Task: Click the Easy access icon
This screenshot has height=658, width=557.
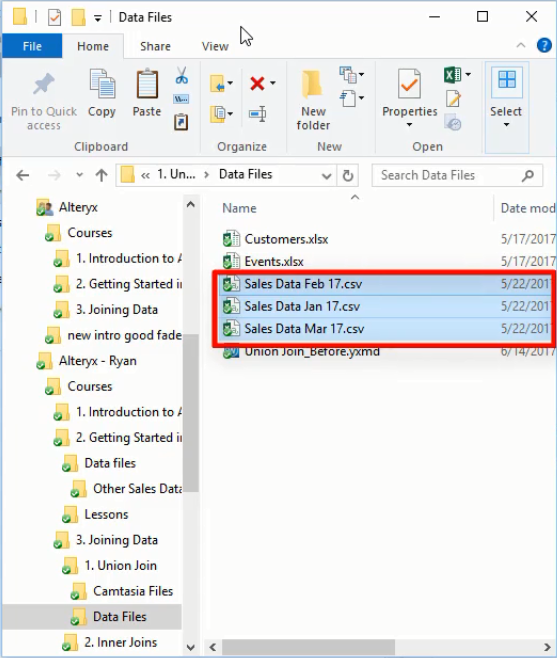Action: click(x=348, y=98)
